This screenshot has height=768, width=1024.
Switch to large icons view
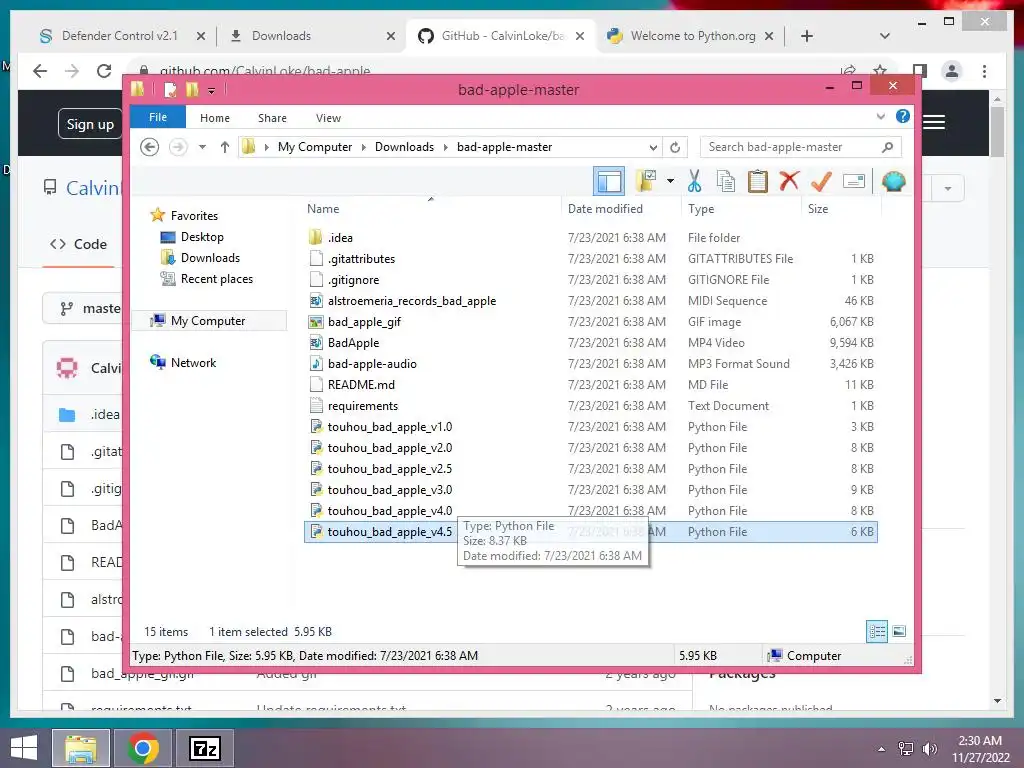[x=899, y=631]
